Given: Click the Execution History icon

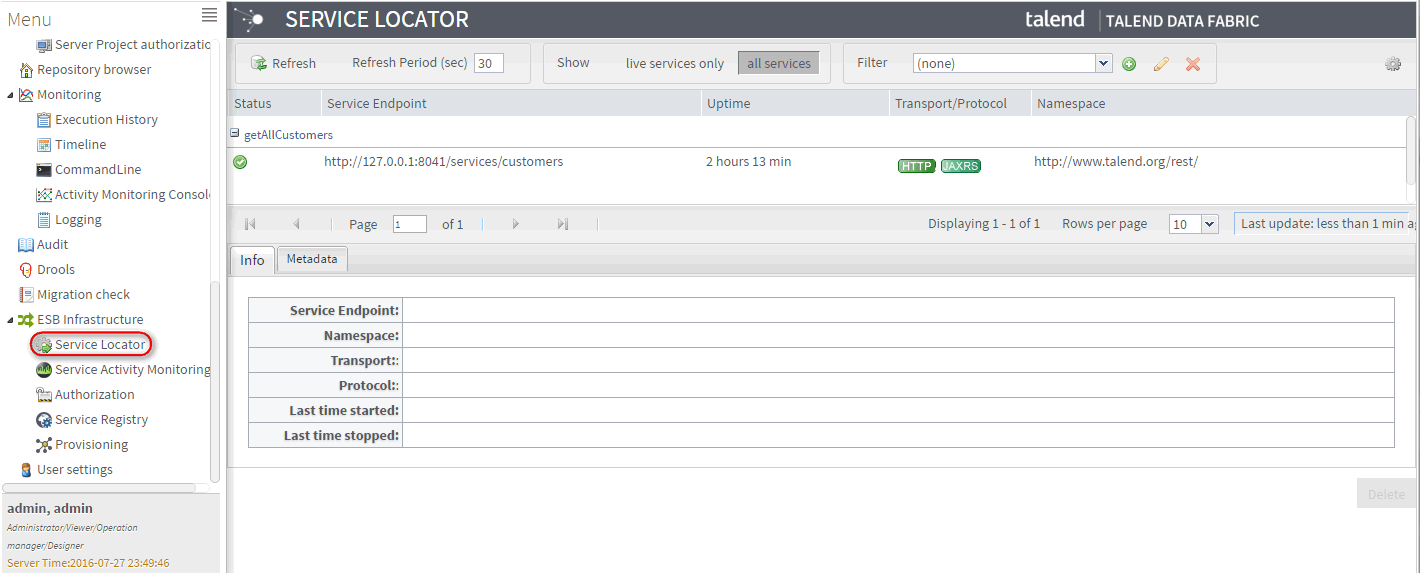Looking at the screenshot, I should click(44, 120).
